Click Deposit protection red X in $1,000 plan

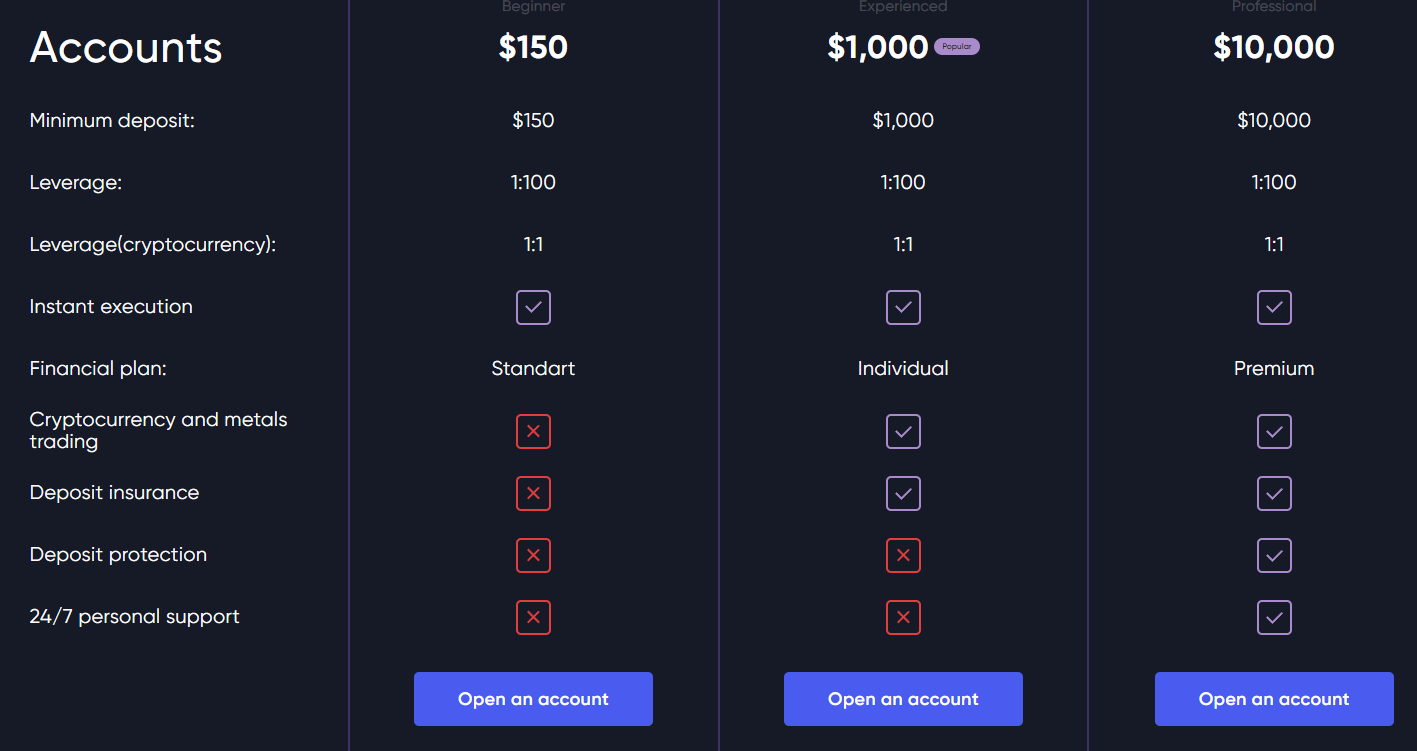point(903,556)
